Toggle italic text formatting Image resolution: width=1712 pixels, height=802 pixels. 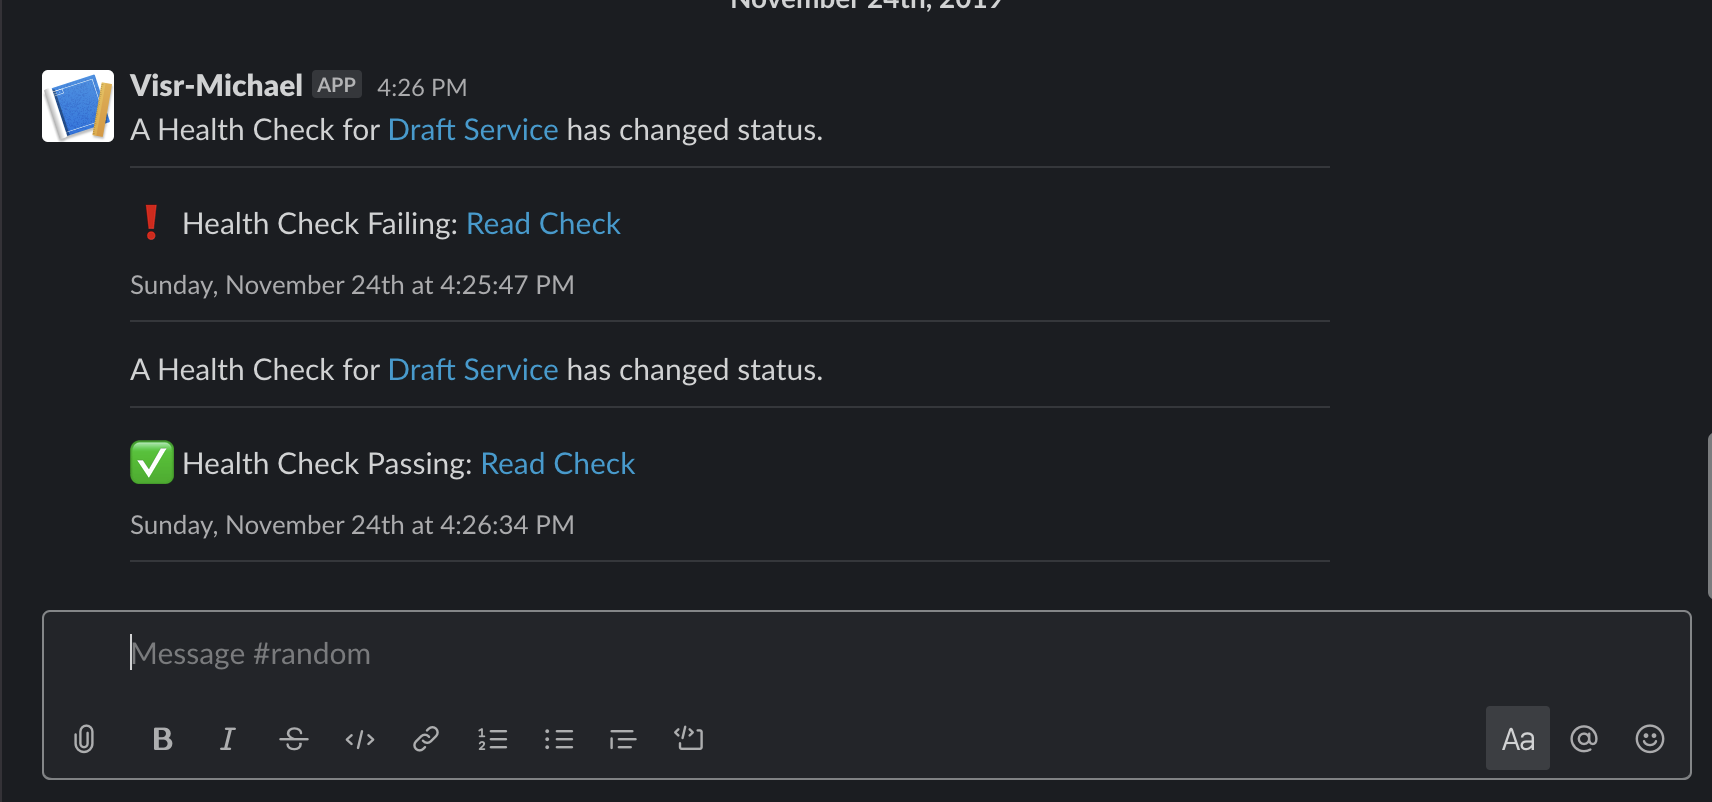228,739
